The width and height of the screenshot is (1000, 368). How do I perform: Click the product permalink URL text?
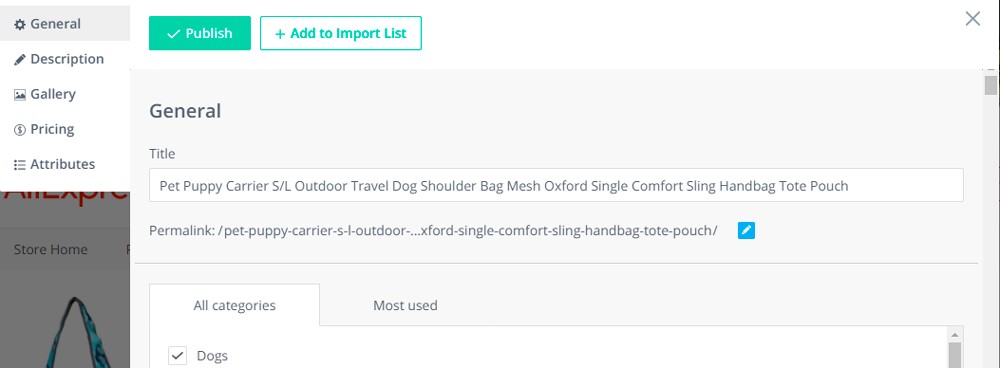coord(467,230)
